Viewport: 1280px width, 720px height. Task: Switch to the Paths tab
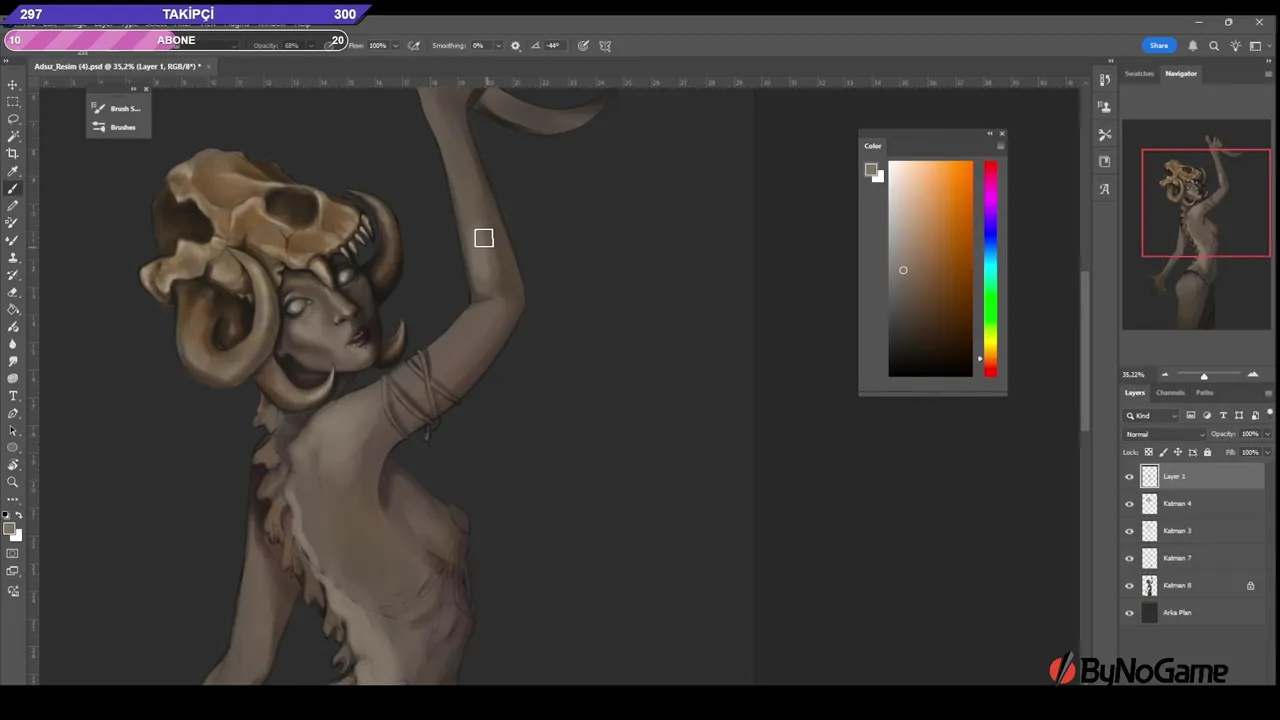coord(1204,393)
